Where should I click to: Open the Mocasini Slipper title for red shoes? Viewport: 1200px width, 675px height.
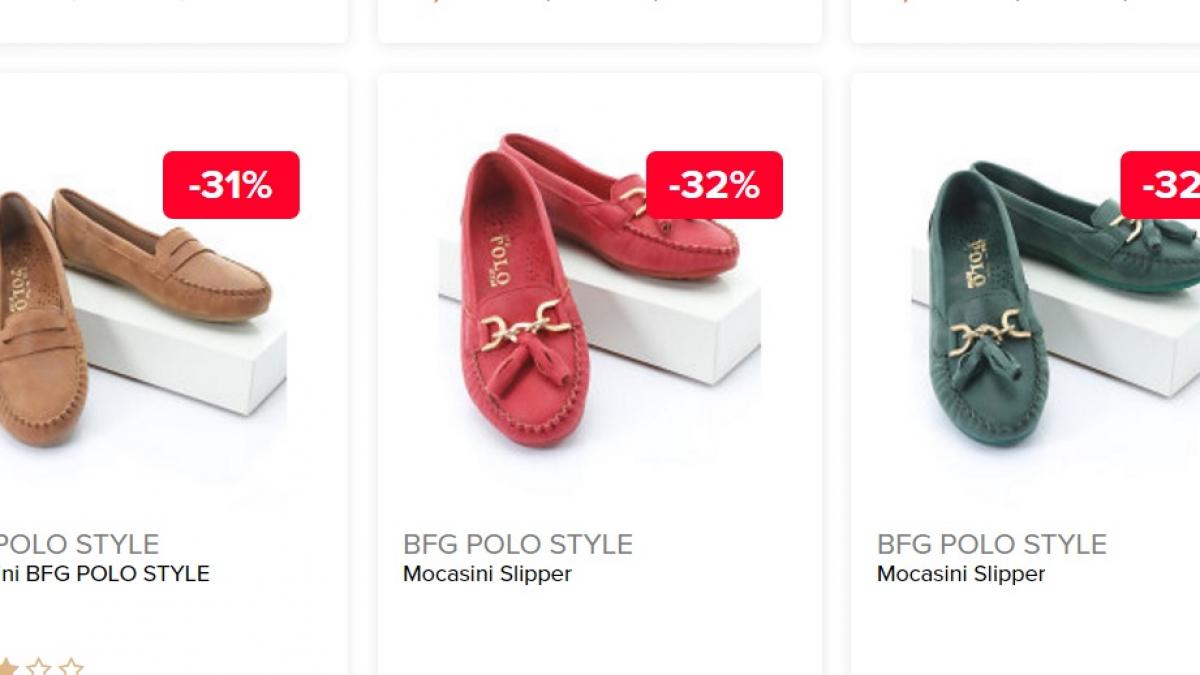[x=485, y=574]
